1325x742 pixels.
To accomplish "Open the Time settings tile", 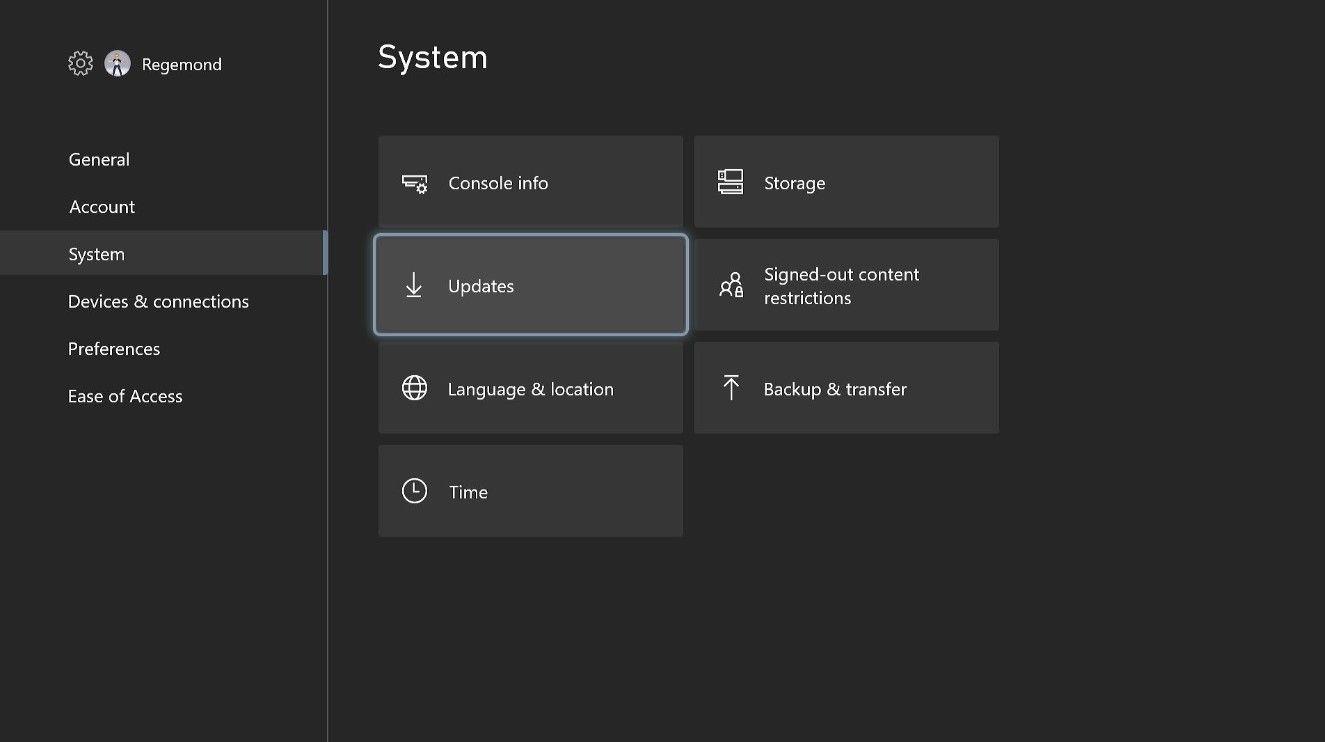I will (x=530, y=491).
